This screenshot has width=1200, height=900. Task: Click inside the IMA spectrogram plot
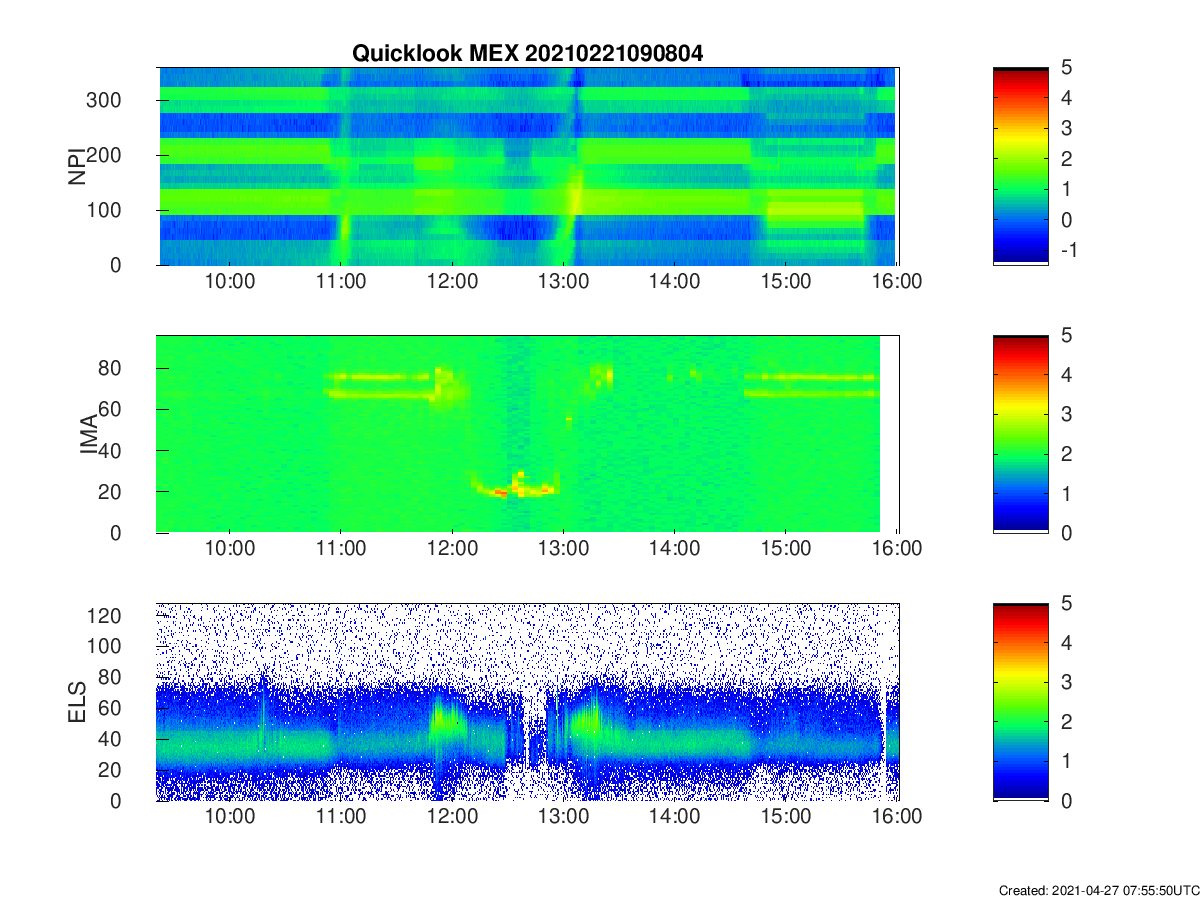point(528,434)
